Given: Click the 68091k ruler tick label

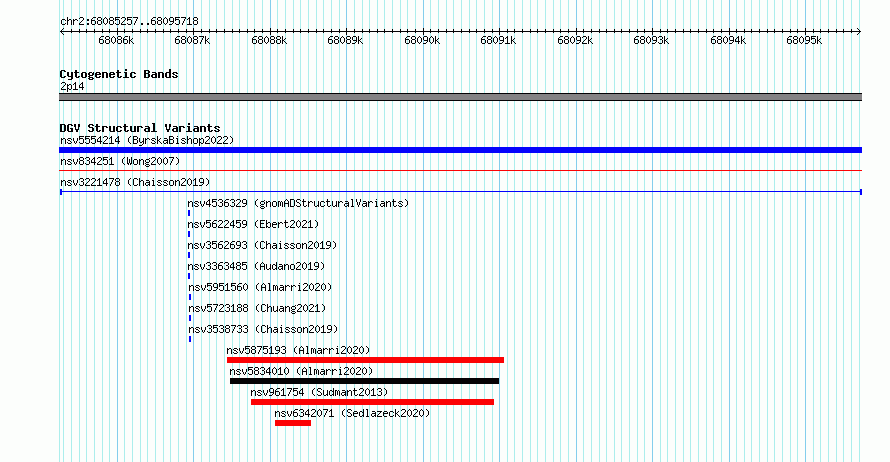Looking at the screenshot, I should [498, 41].
